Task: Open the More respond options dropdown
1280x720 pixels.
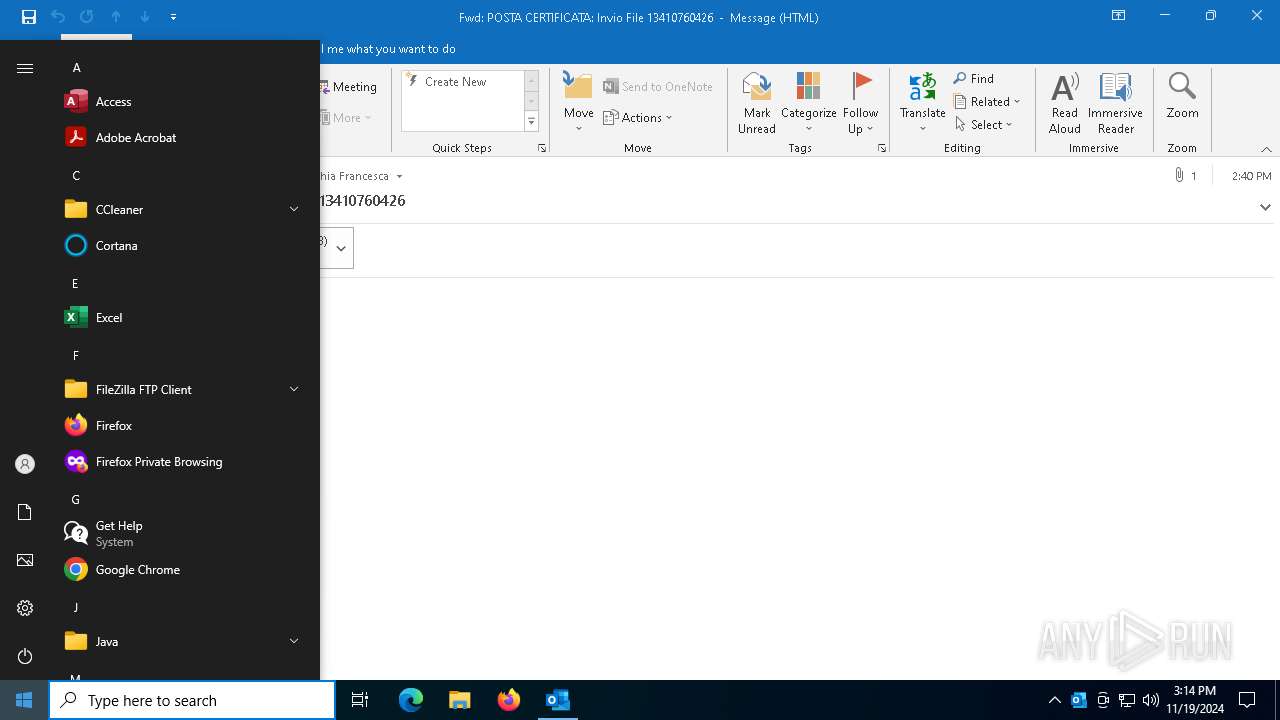Action: [x=347, y=117]
